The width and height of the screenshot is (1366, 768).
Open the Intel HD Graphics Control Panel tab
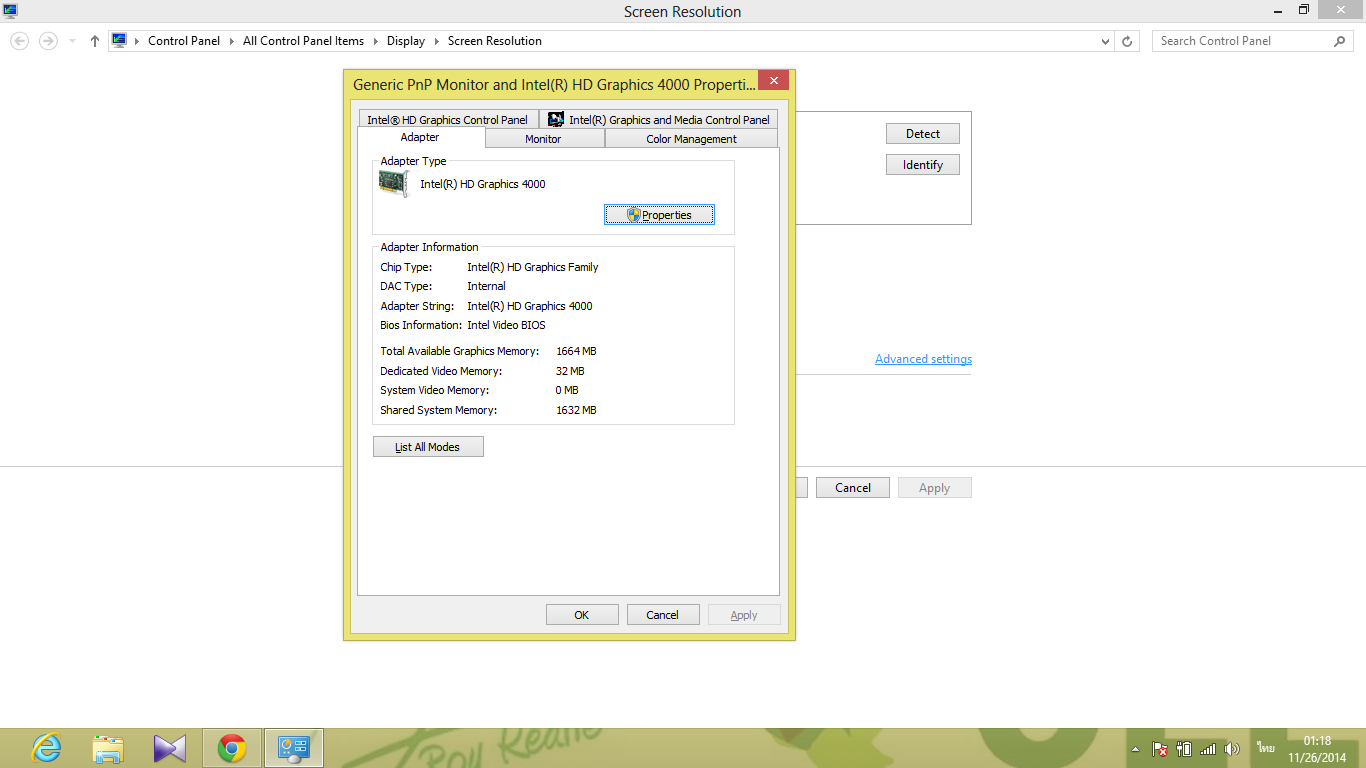pyautogui.click(x=447, y=120)
